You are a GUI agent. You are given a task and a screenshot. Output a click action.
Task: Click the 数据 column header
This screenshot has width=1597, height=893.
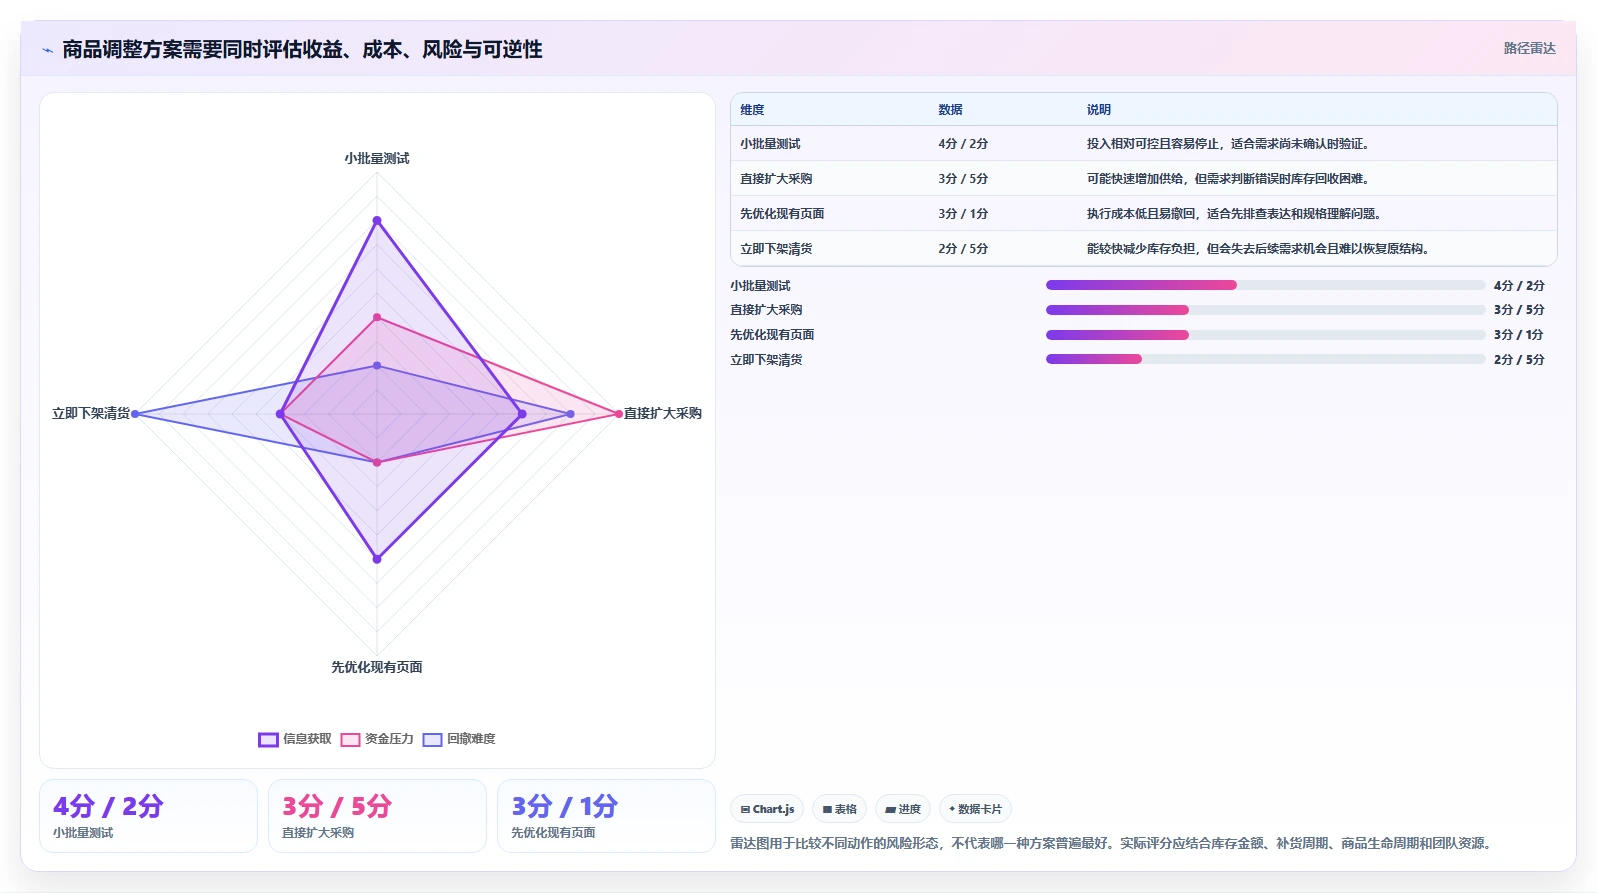(950, 110)
